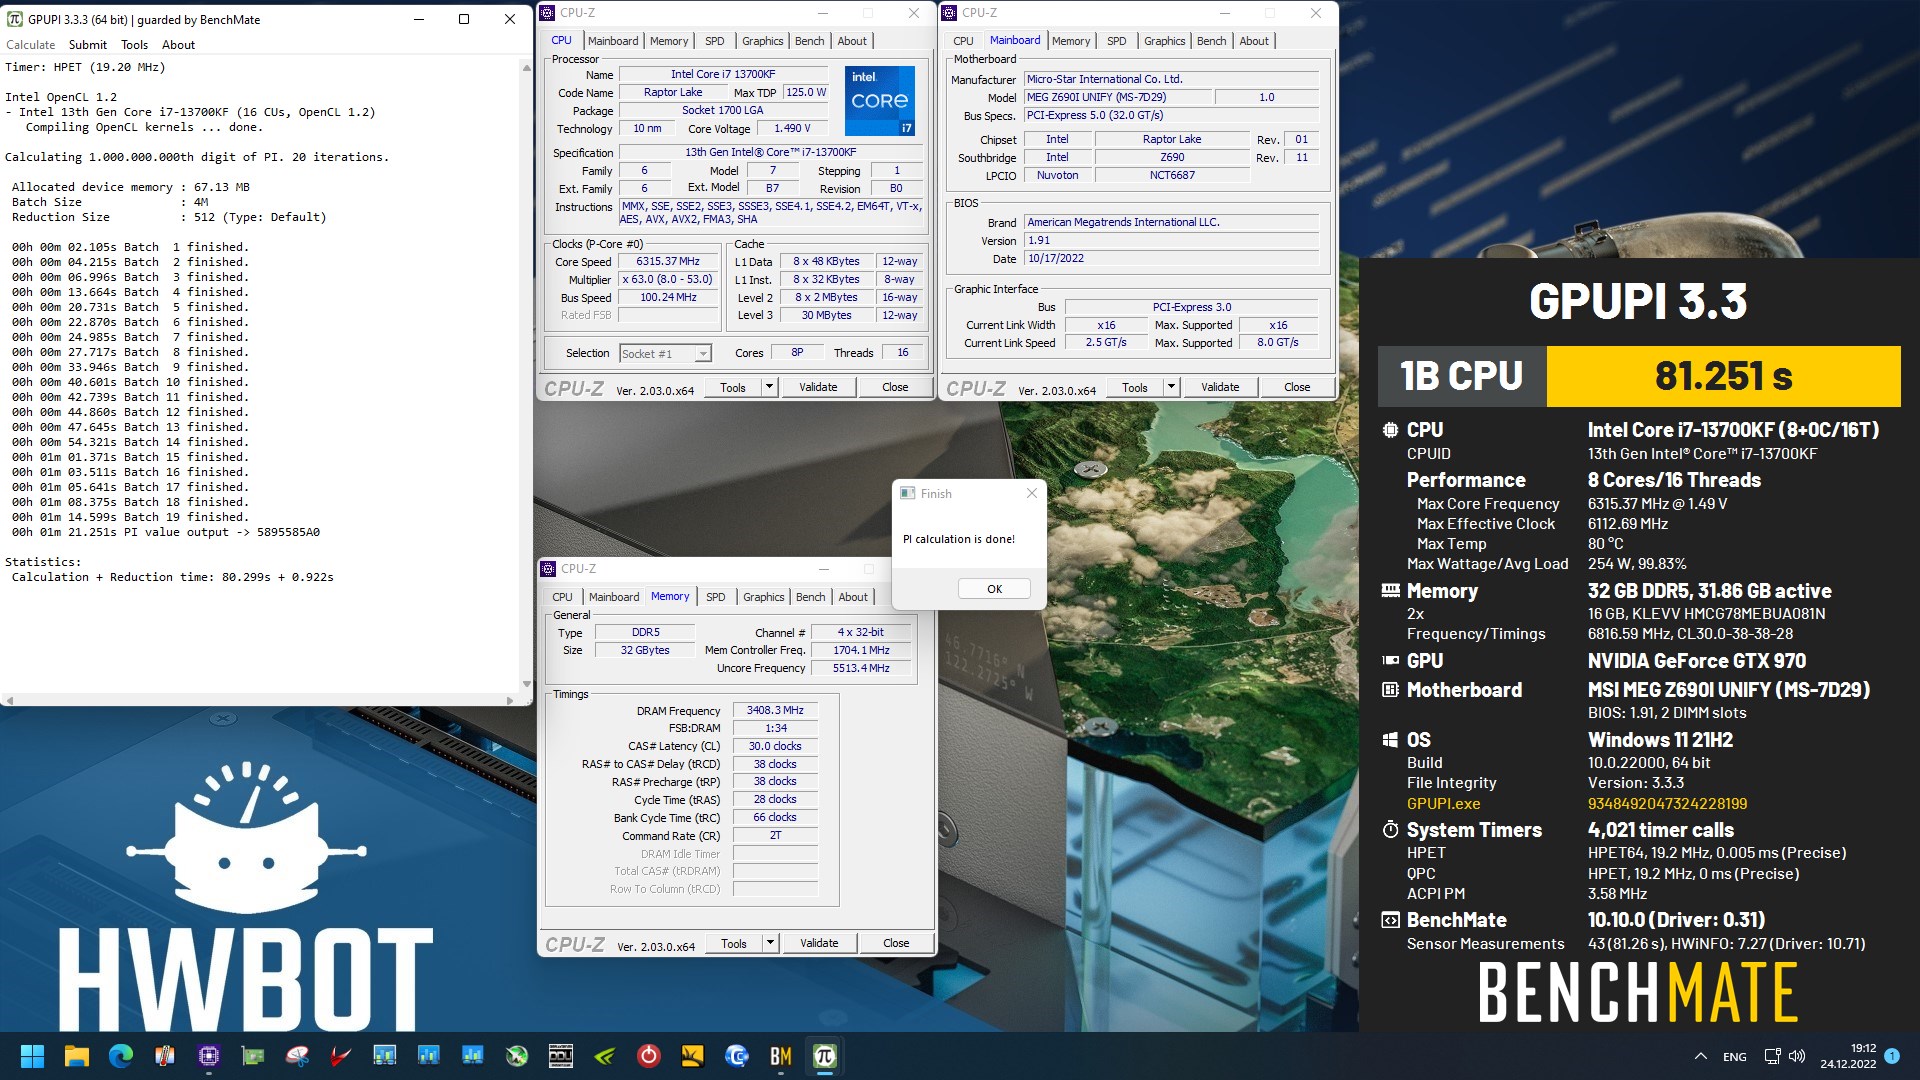This screenshot has height=1080, width=1920.
Task: Click the CPU-Z Memory window title bar icon
Action: point(548,569)
